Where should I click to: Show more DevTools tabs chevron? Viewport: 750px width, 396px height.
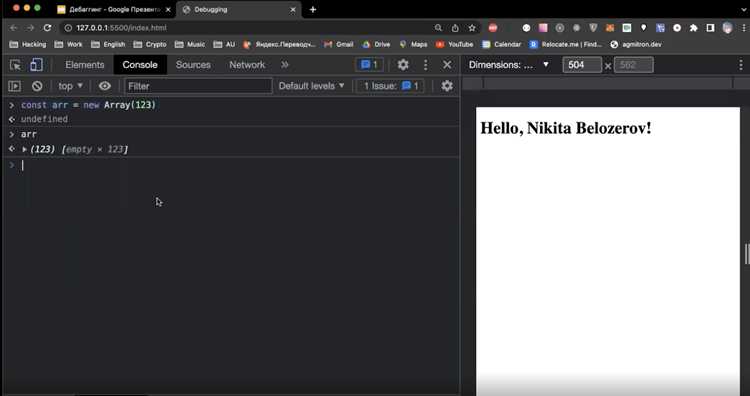click(285, 65)
